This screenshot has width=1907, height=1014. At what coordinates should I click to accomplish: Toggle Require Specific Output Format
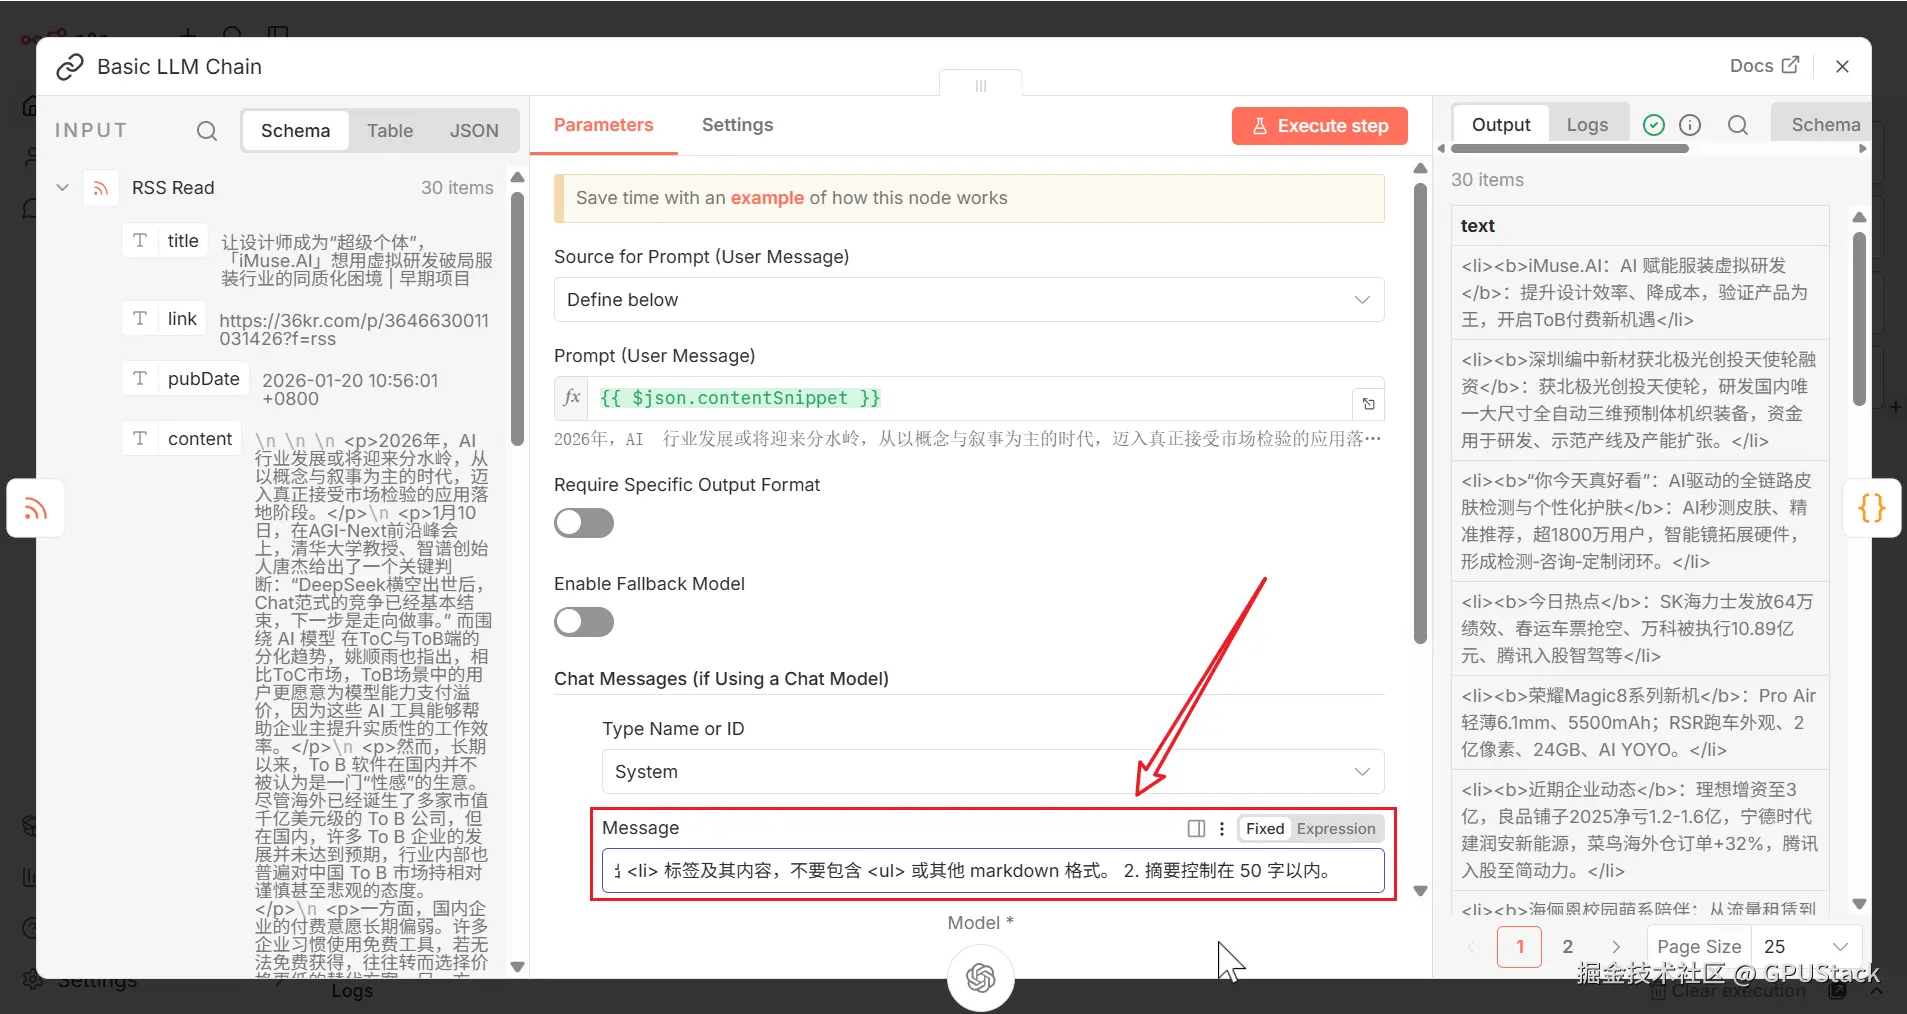(584, 523)
